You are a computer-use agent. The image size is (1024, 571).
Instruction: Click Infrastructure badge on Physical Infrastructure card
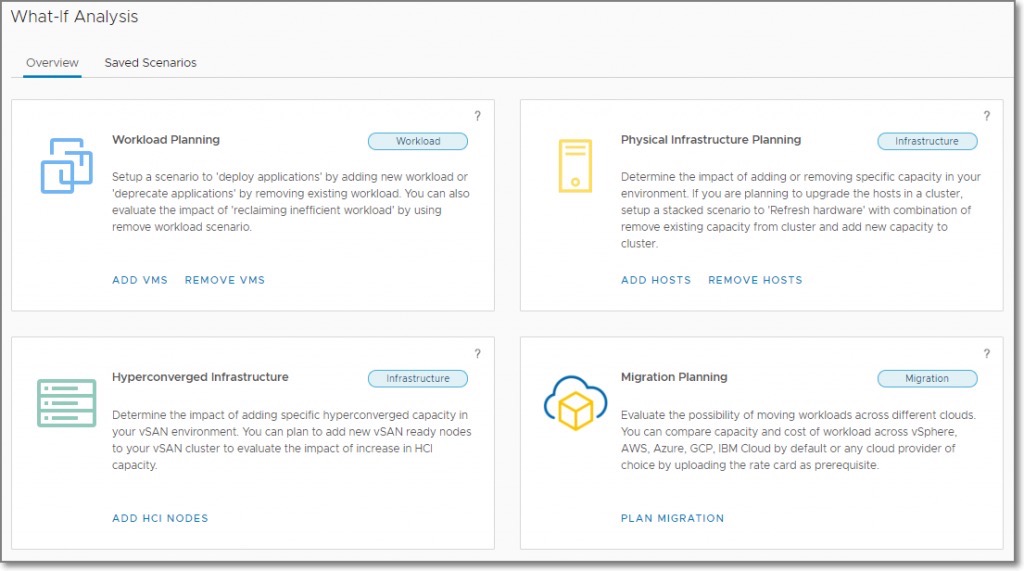(x=927, y=141)
